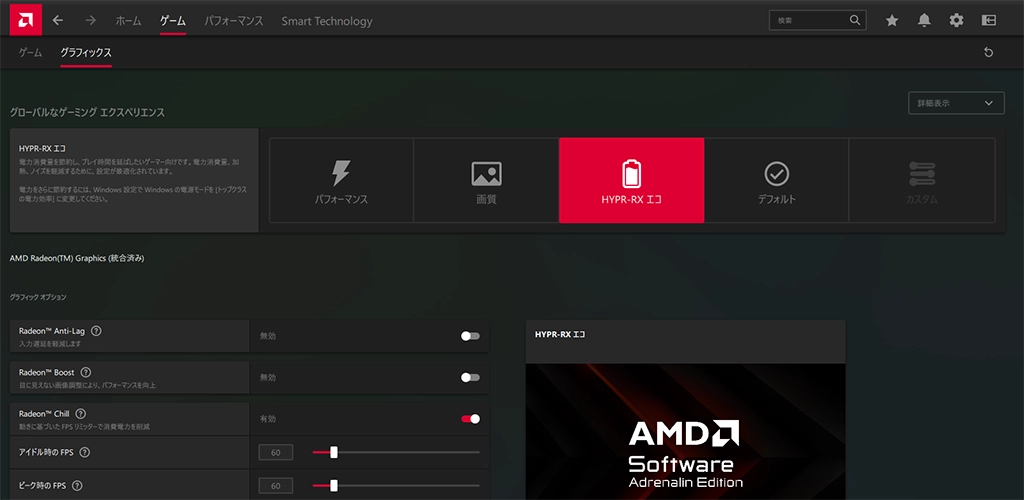1024x500 pixels.
Task: Enable the Radeon Boost toggle
Action: pos(470,377)
